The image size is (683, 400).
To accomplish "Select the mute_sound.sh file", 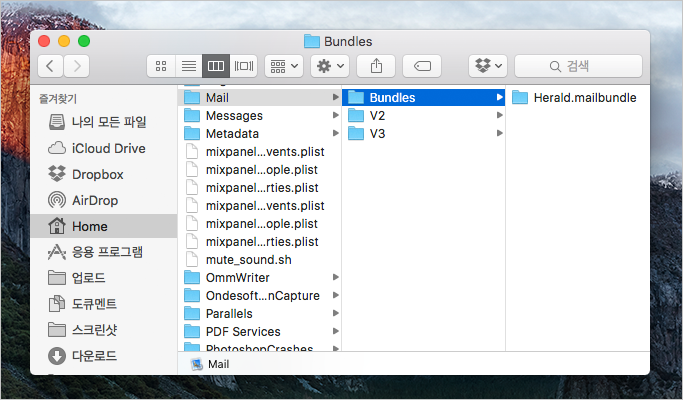I will pos(260,260).
